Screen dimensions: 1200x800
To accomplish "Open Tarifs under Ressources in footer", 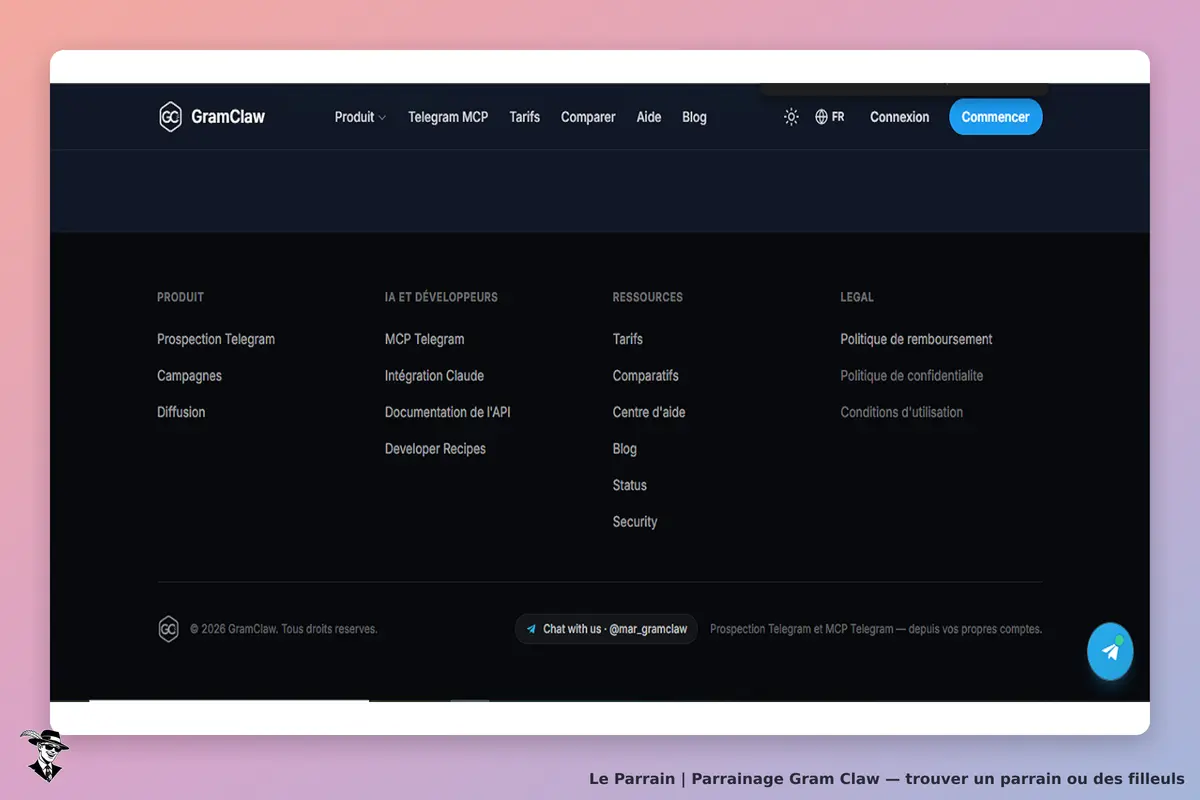I will pyautogui.click(x=628, y=339).
